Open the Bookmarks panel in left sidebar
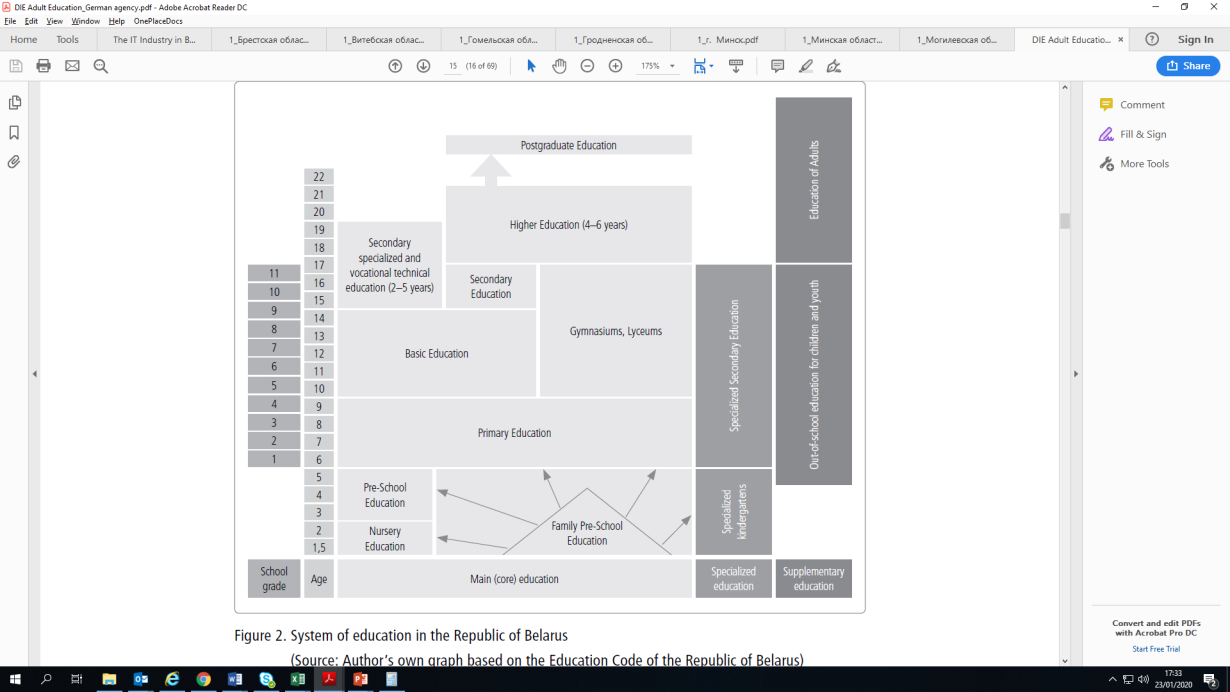Viewport: 1230px width, 692px height. 14,132
